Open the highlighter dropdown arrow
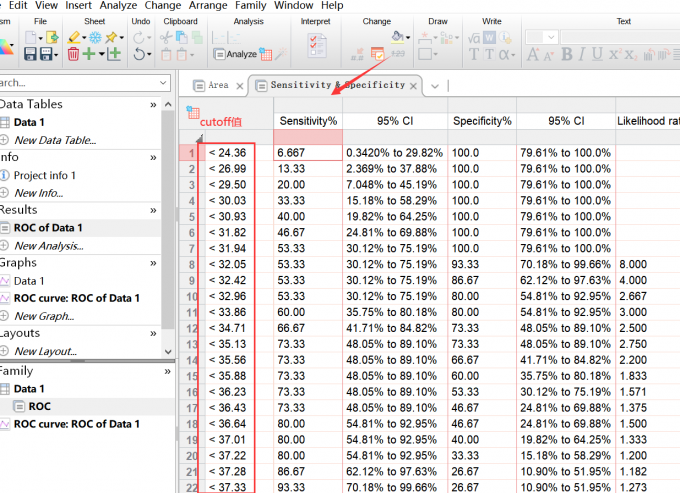The width and height of the screenshot is (680, 493). (x=84, y=38)
